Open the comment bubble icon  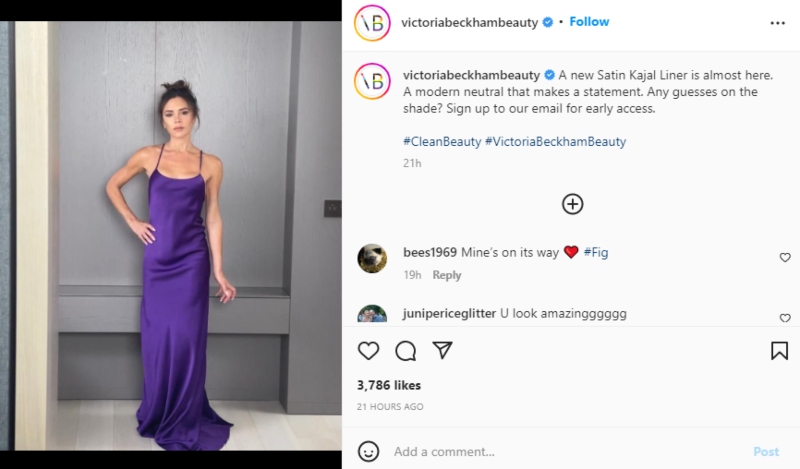coord(405,351)
